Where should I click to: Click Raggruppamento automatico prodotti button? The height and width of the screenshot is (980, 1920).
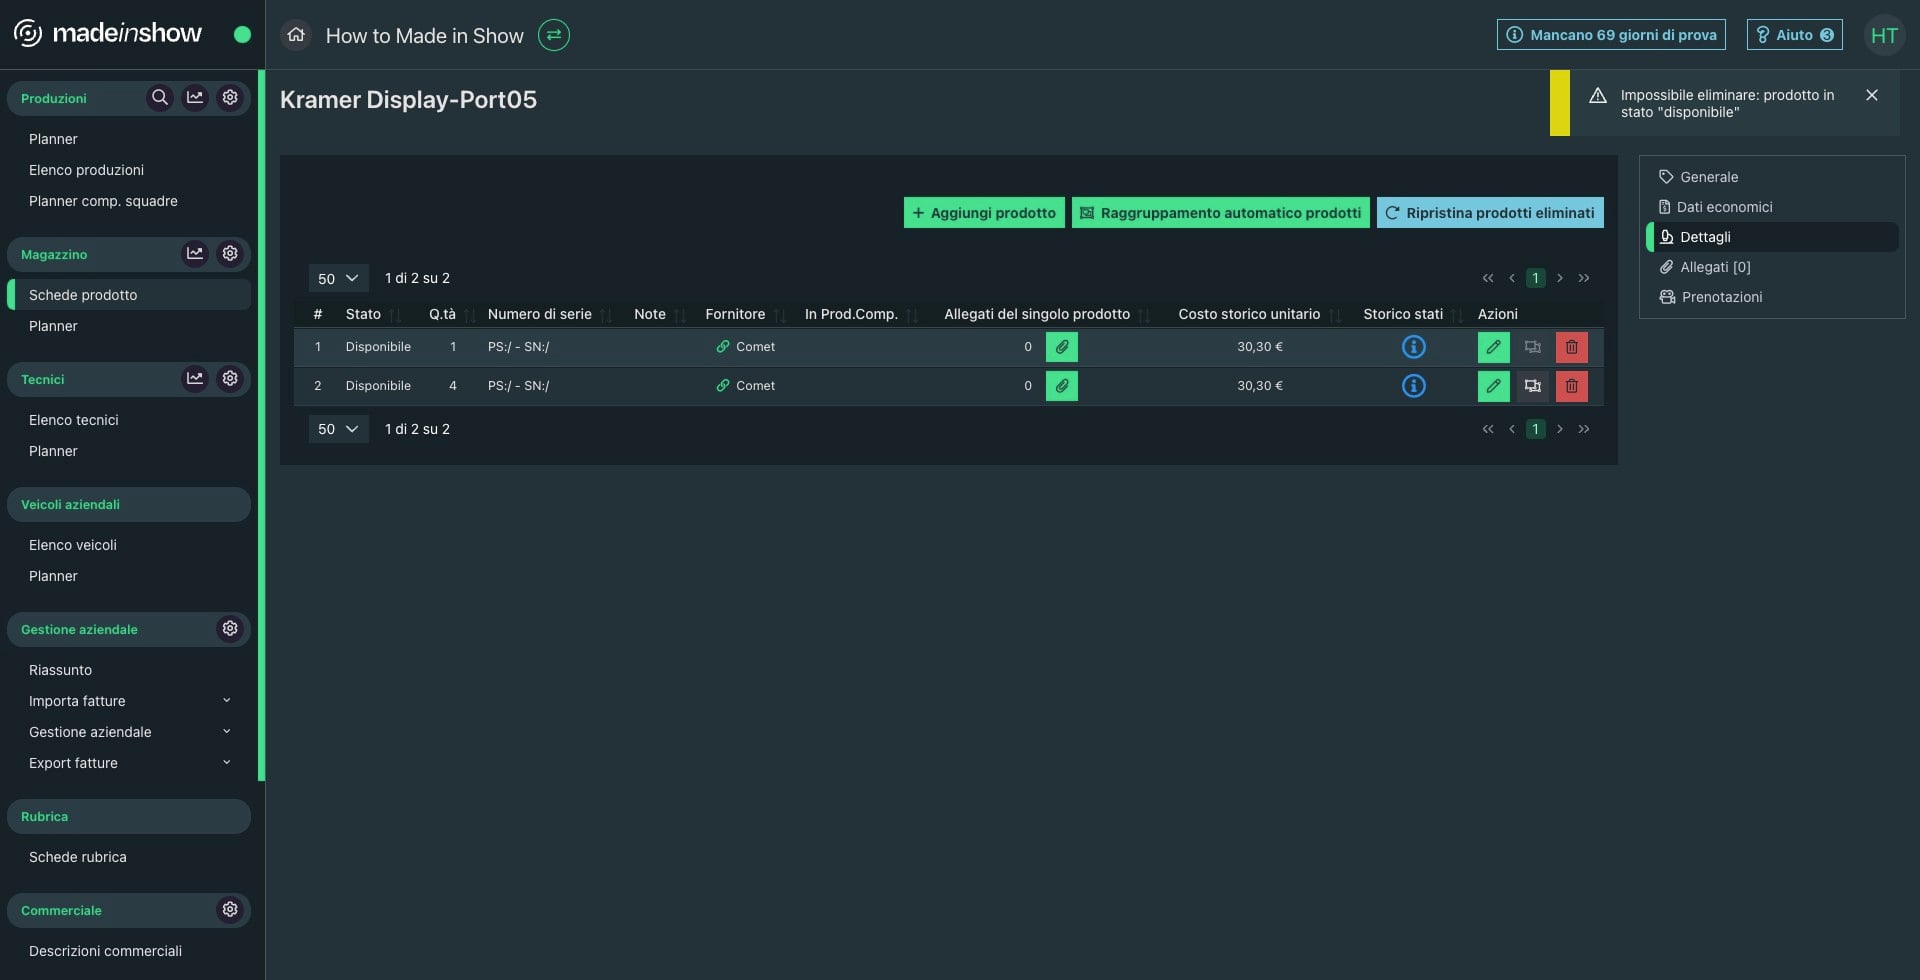1221,213
